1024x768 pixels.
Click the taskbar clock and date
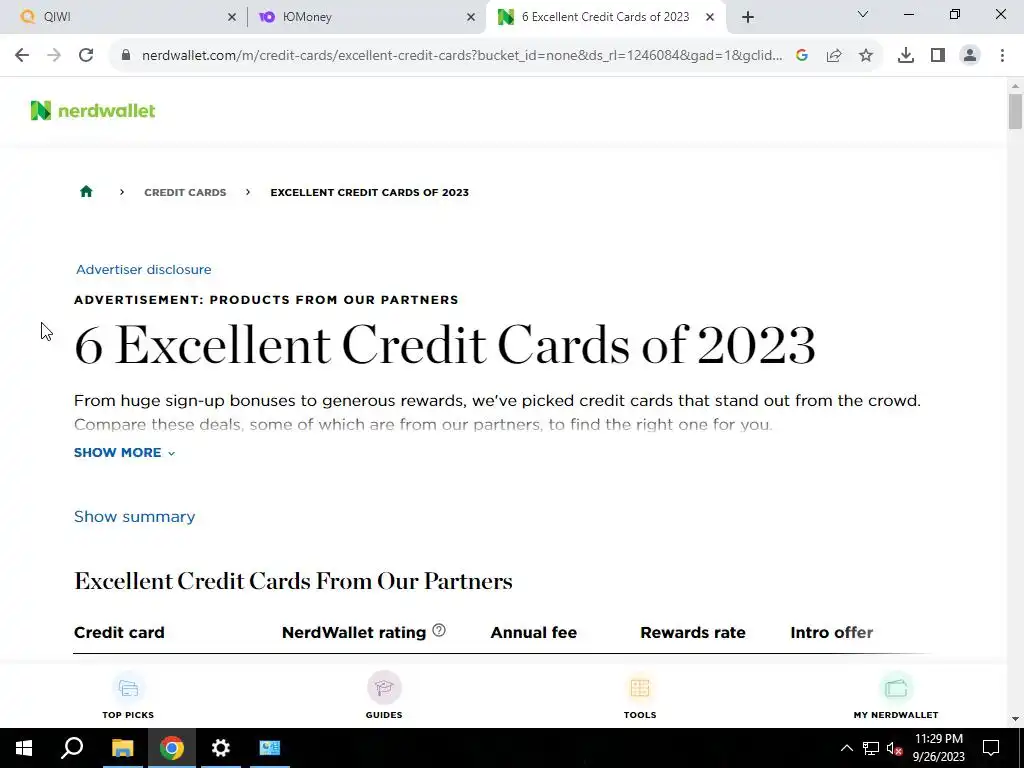tap(938, 748)
